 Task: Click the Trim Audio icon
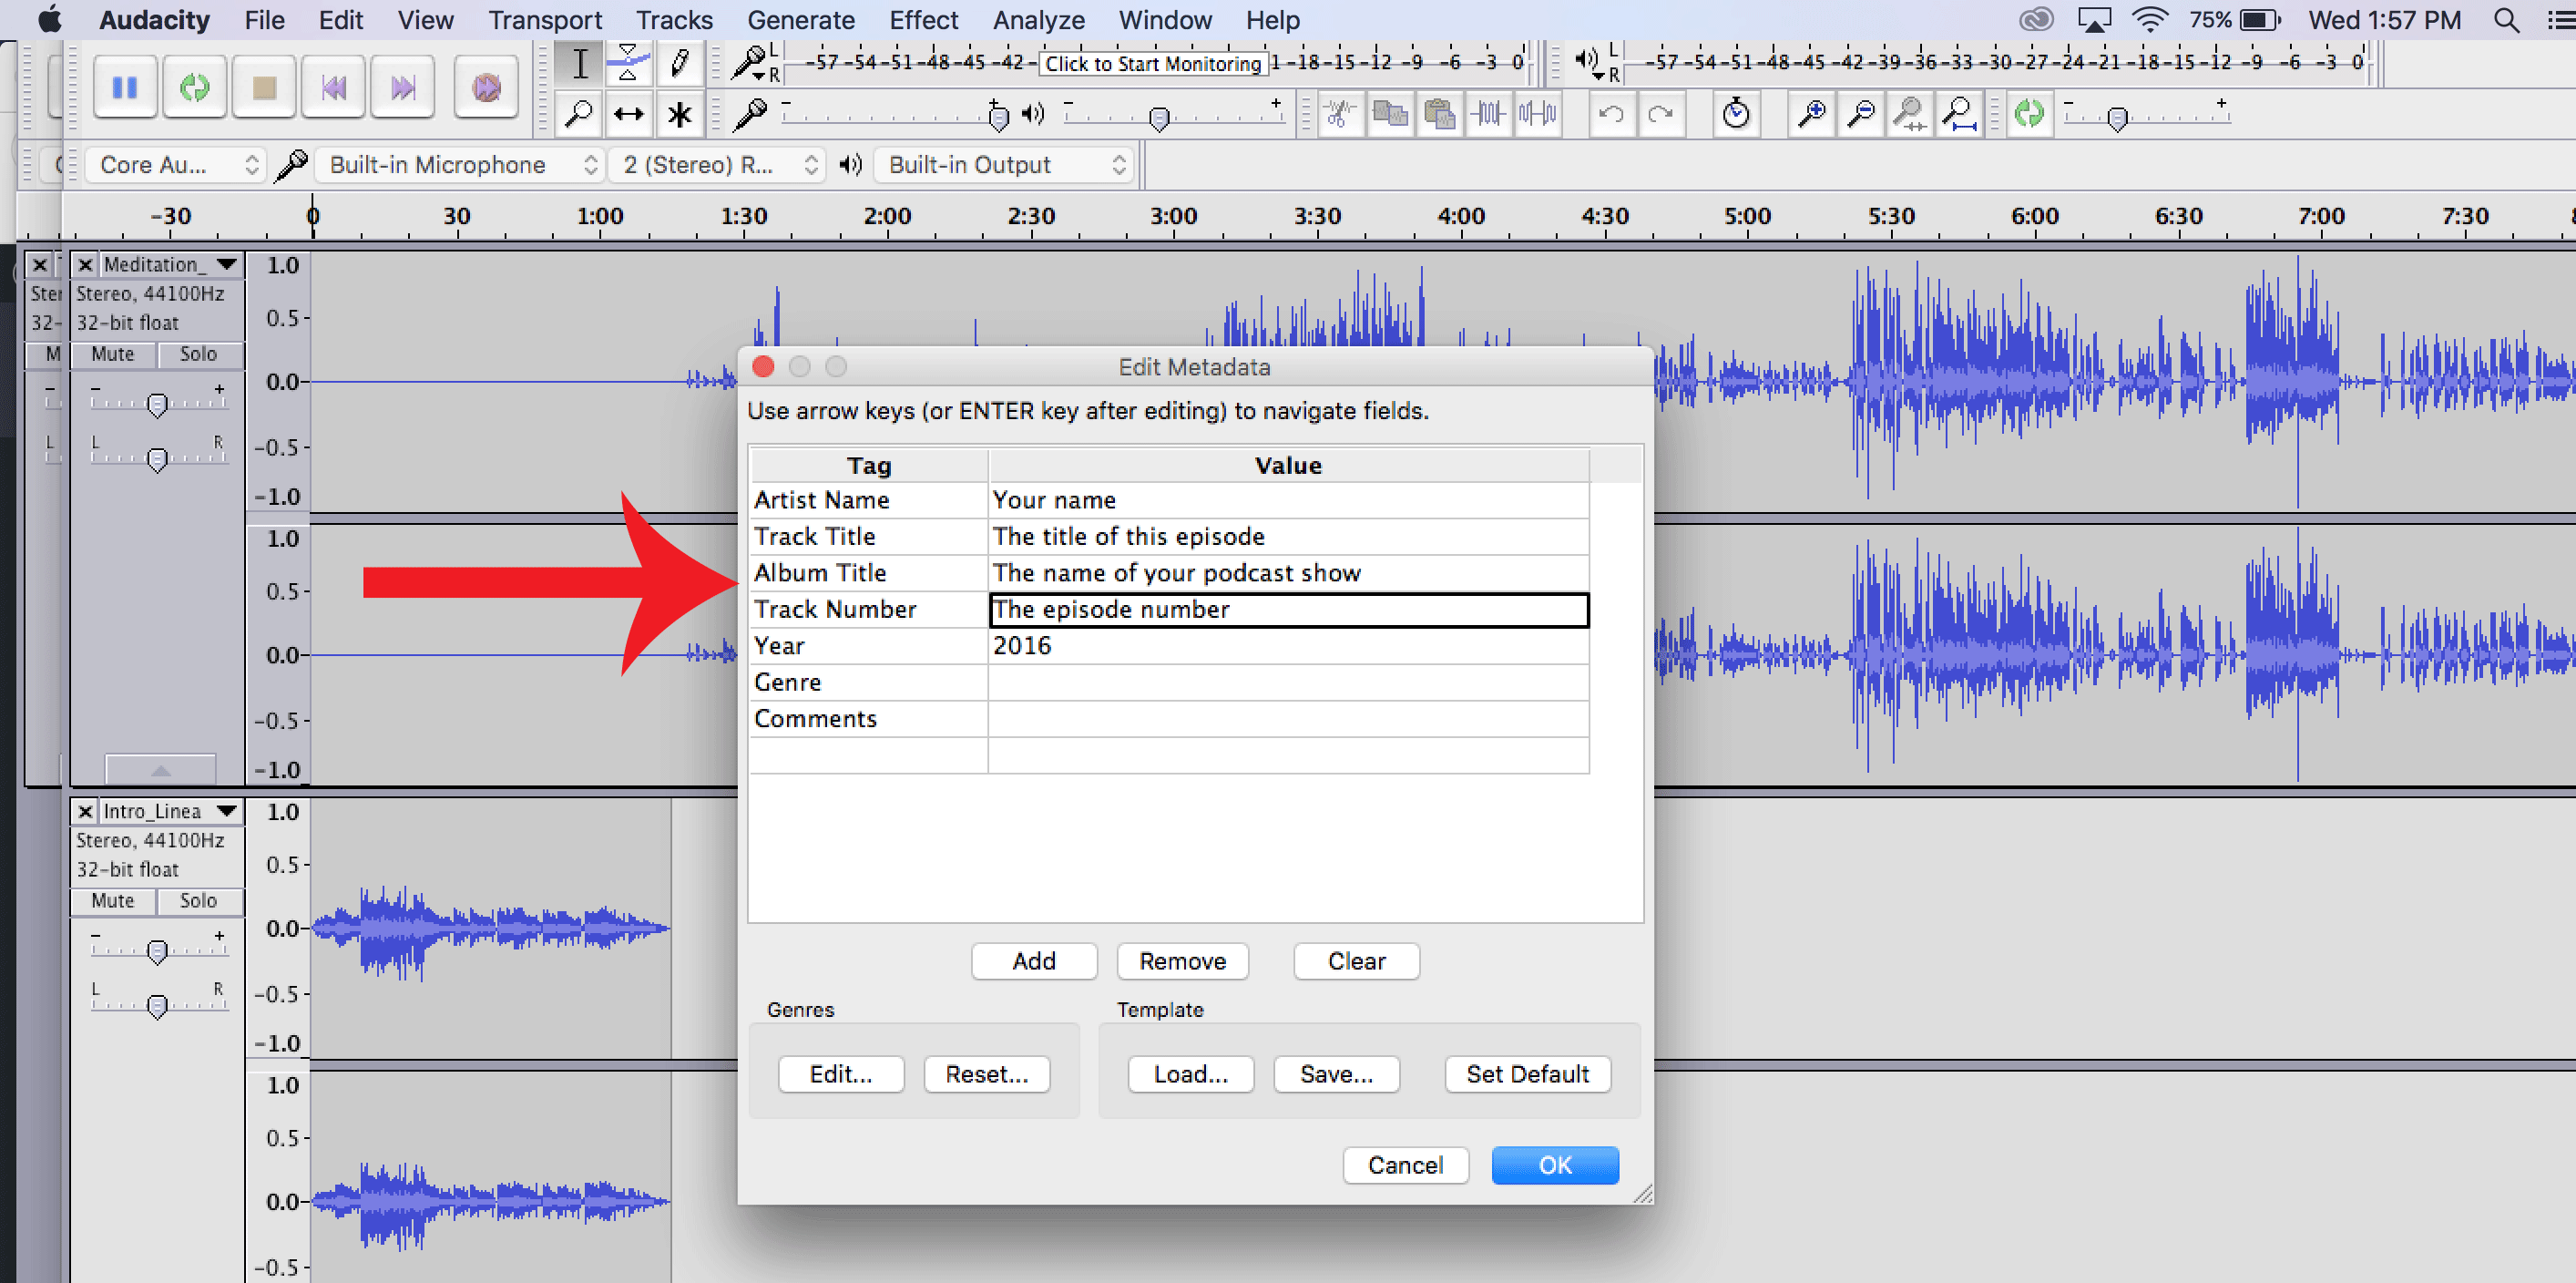click(x=1488, y=114)
